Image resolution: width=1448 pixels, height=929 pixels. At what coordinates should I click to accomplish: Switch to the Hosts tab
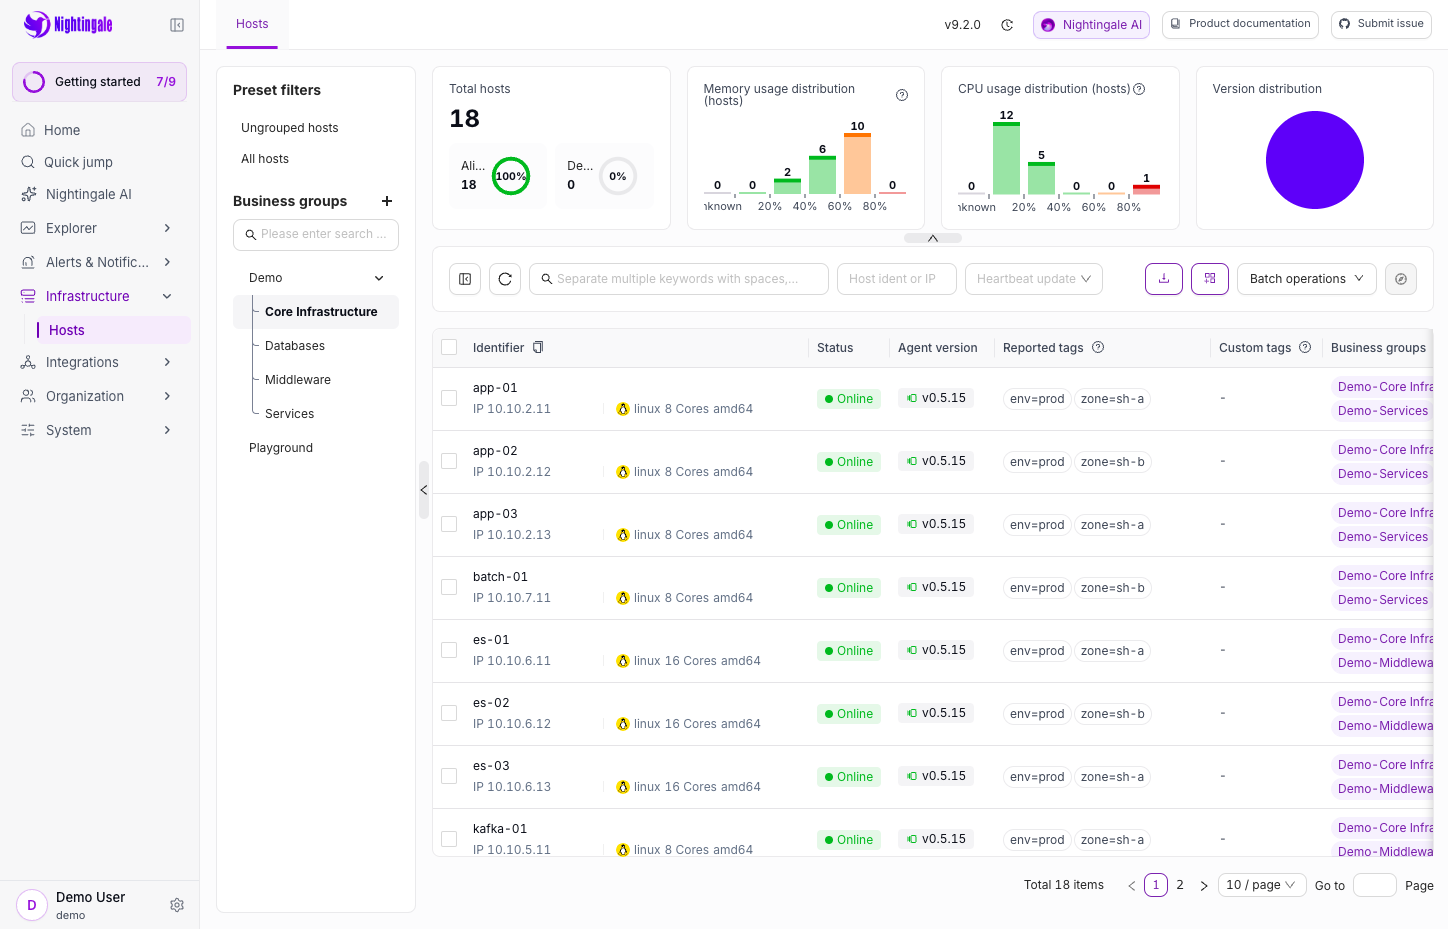252,24
